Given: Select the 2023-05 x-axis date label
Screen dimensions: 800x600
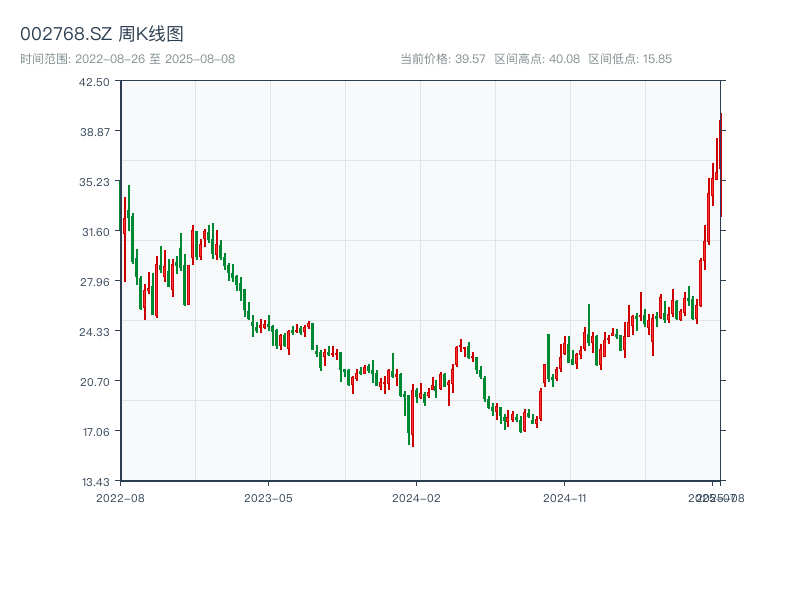Looking at the screenshot, I should (x=268, y=497).
